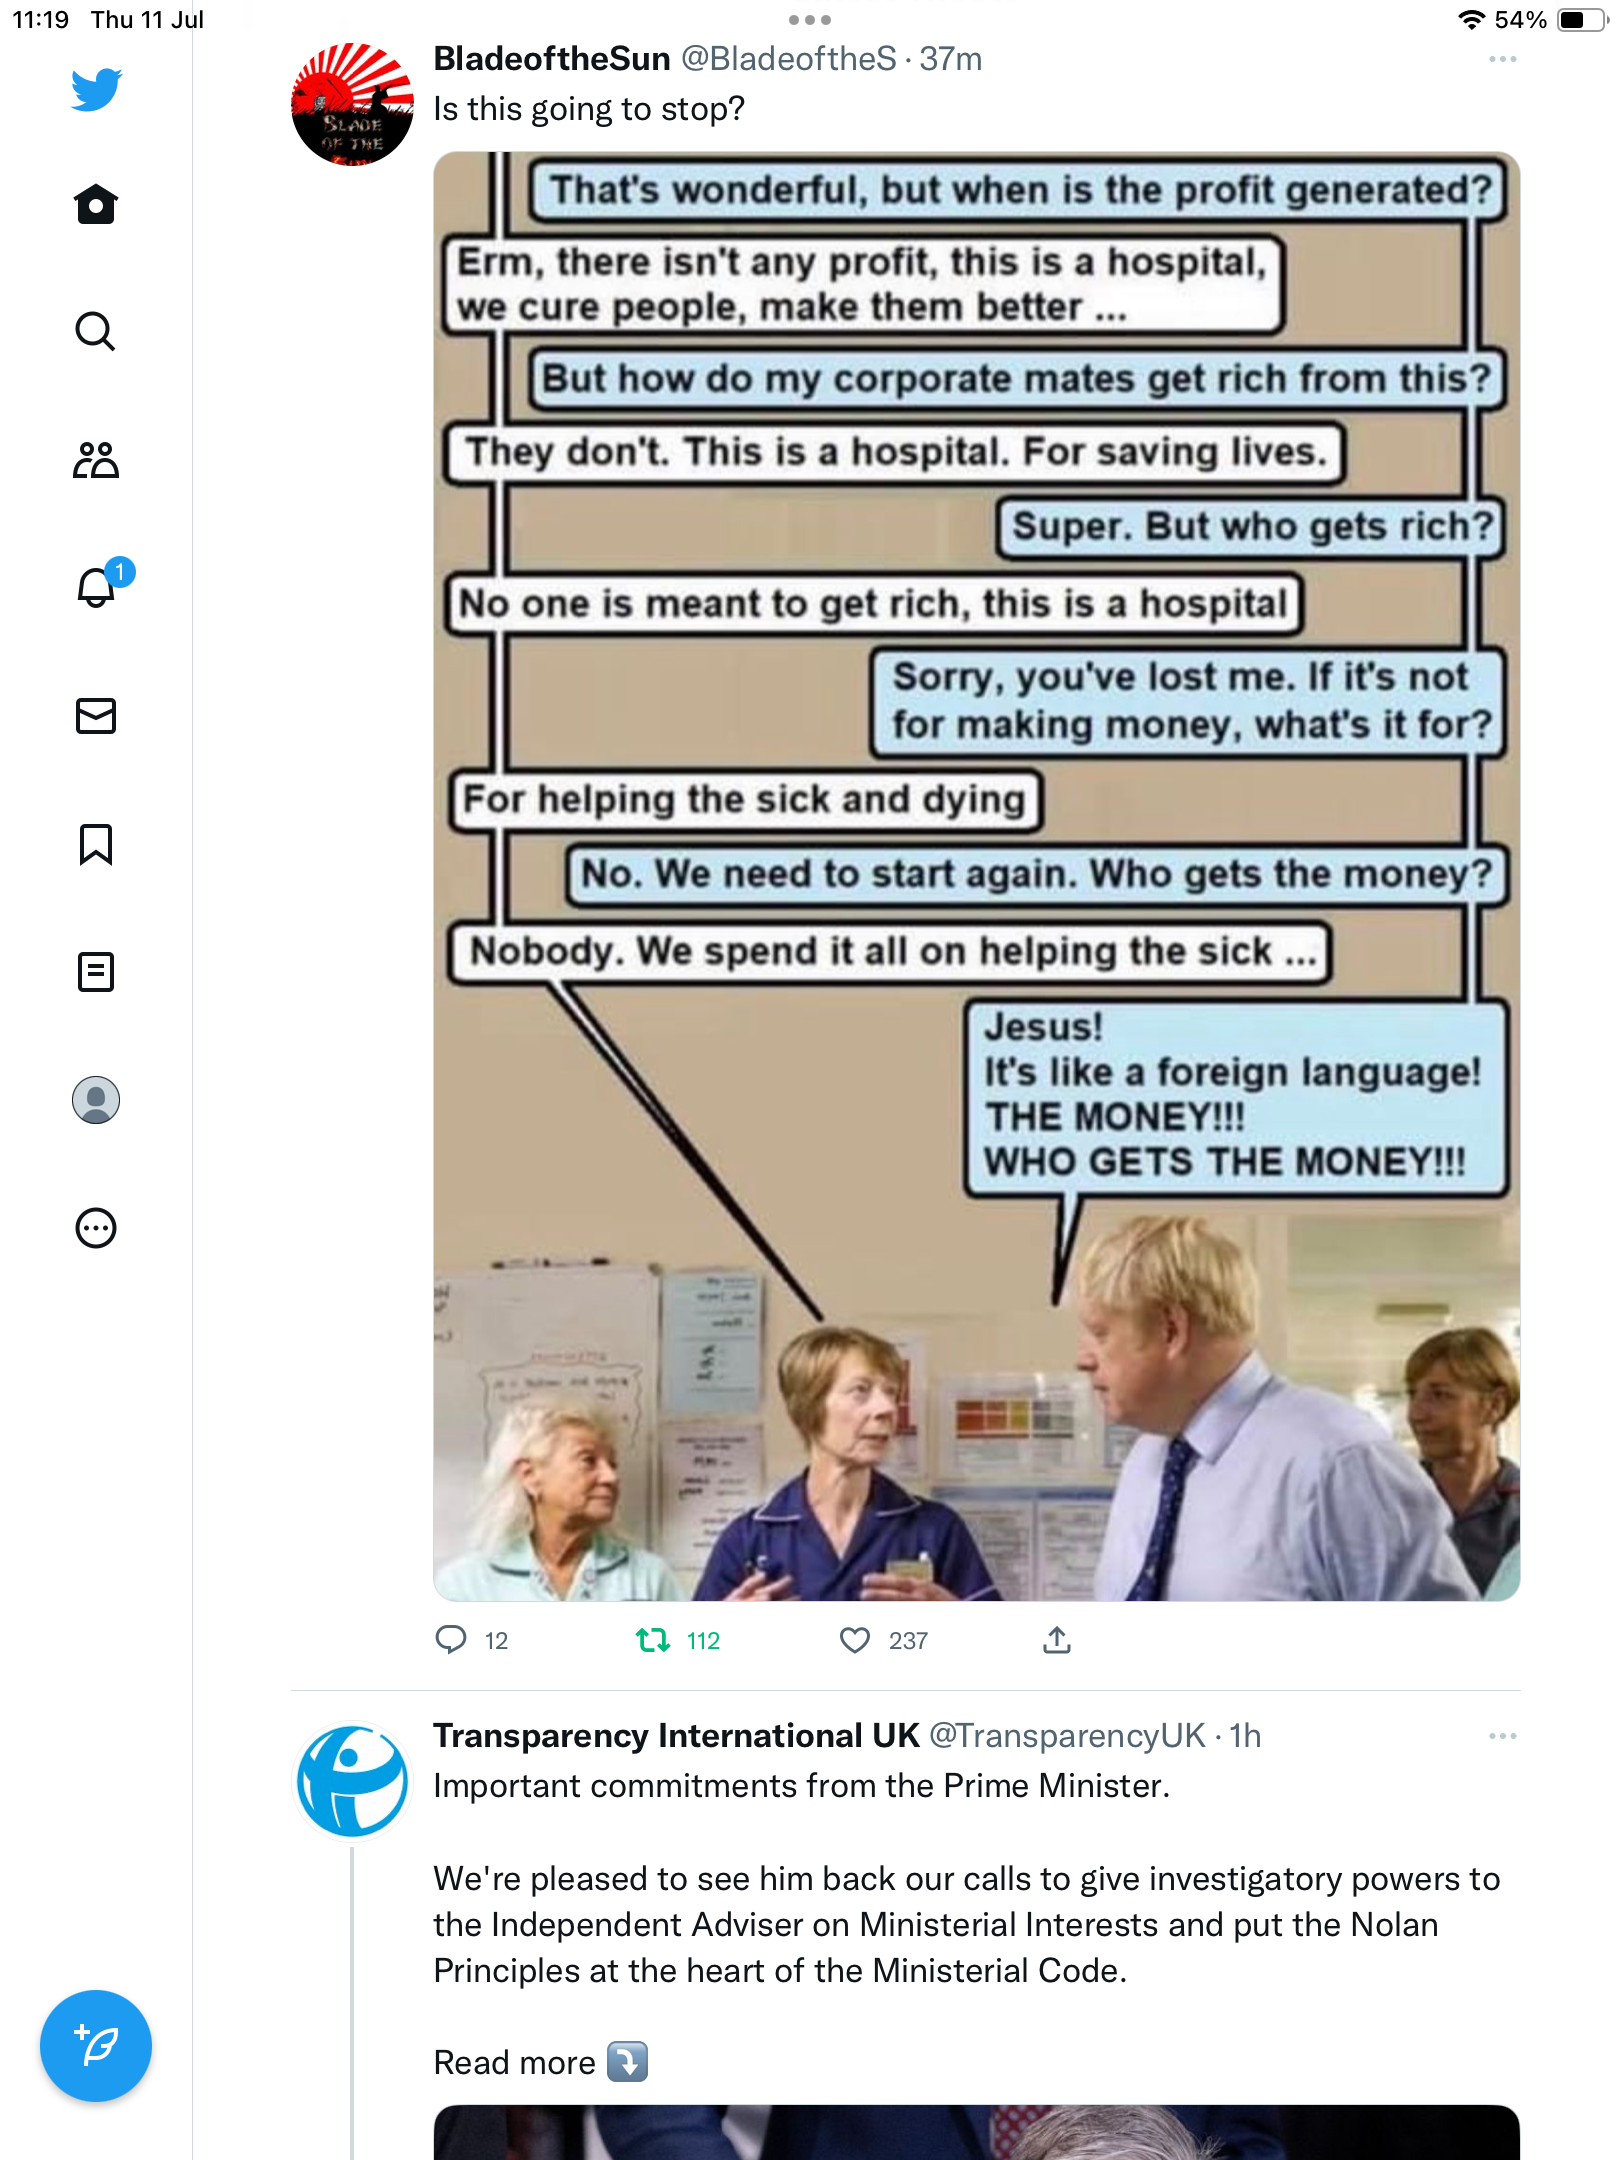Open the Lists icon in sidebar
Screen dimensions: 1620x2160
point(96,972)
